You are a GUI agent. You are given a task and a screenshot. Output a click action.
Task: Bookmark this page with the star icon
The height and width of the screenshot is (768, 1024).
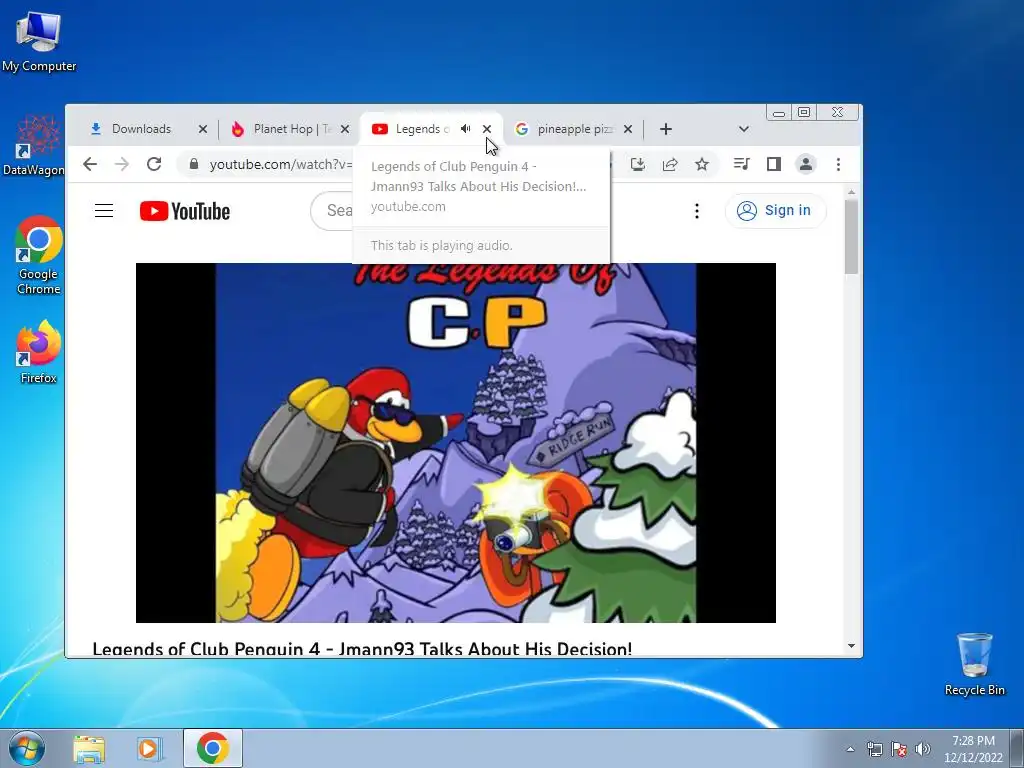(x=702, y=164)
